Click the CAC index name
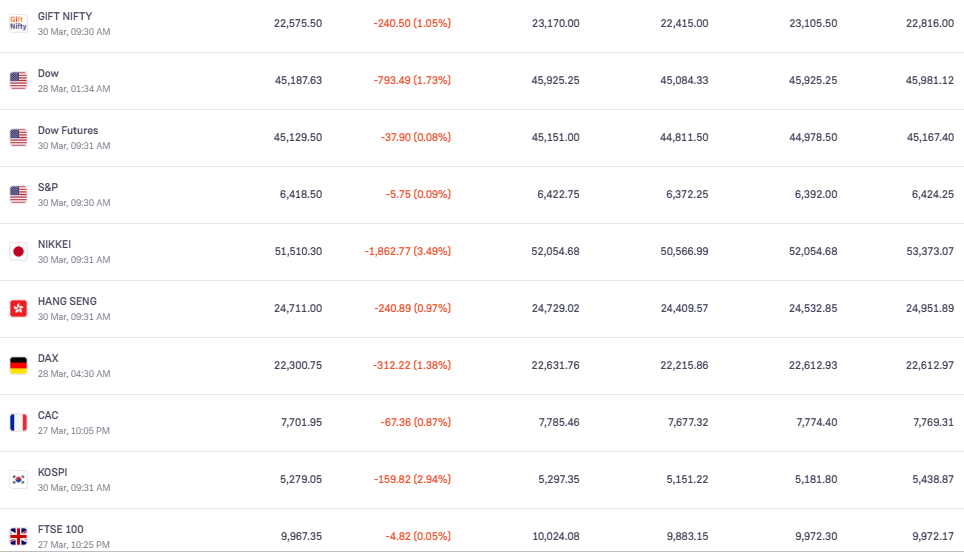Viewport: 964px width, 552px height. pos(48,415)
